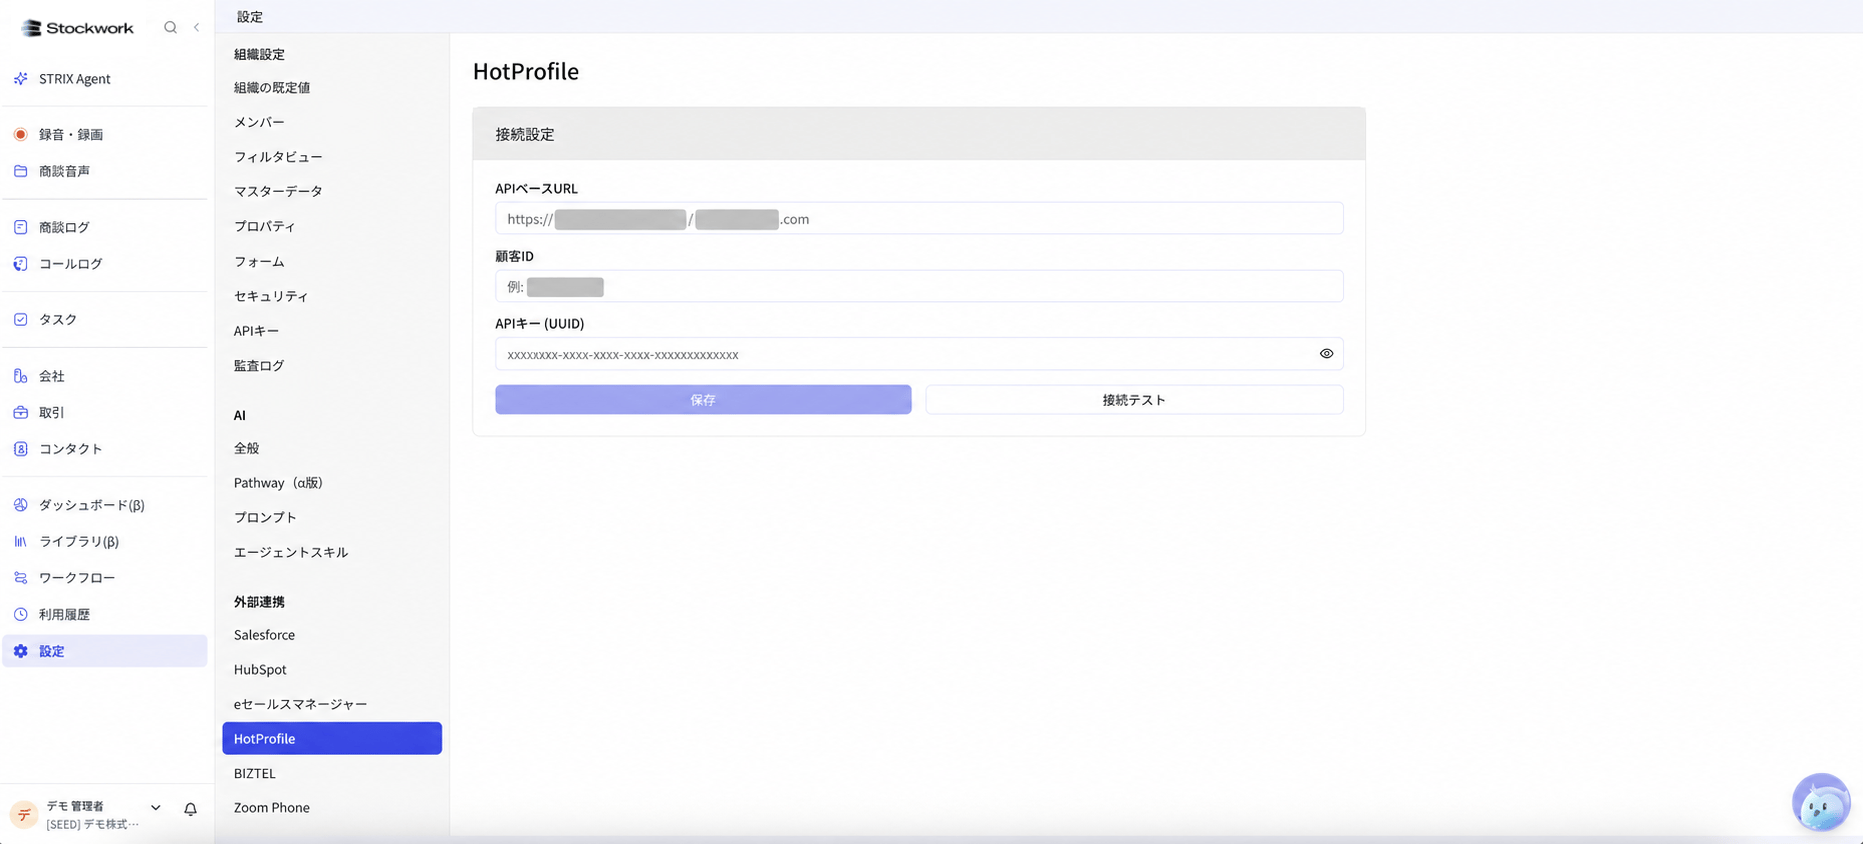
Task: Open セキュリティ settings
Action: [271, 296]
